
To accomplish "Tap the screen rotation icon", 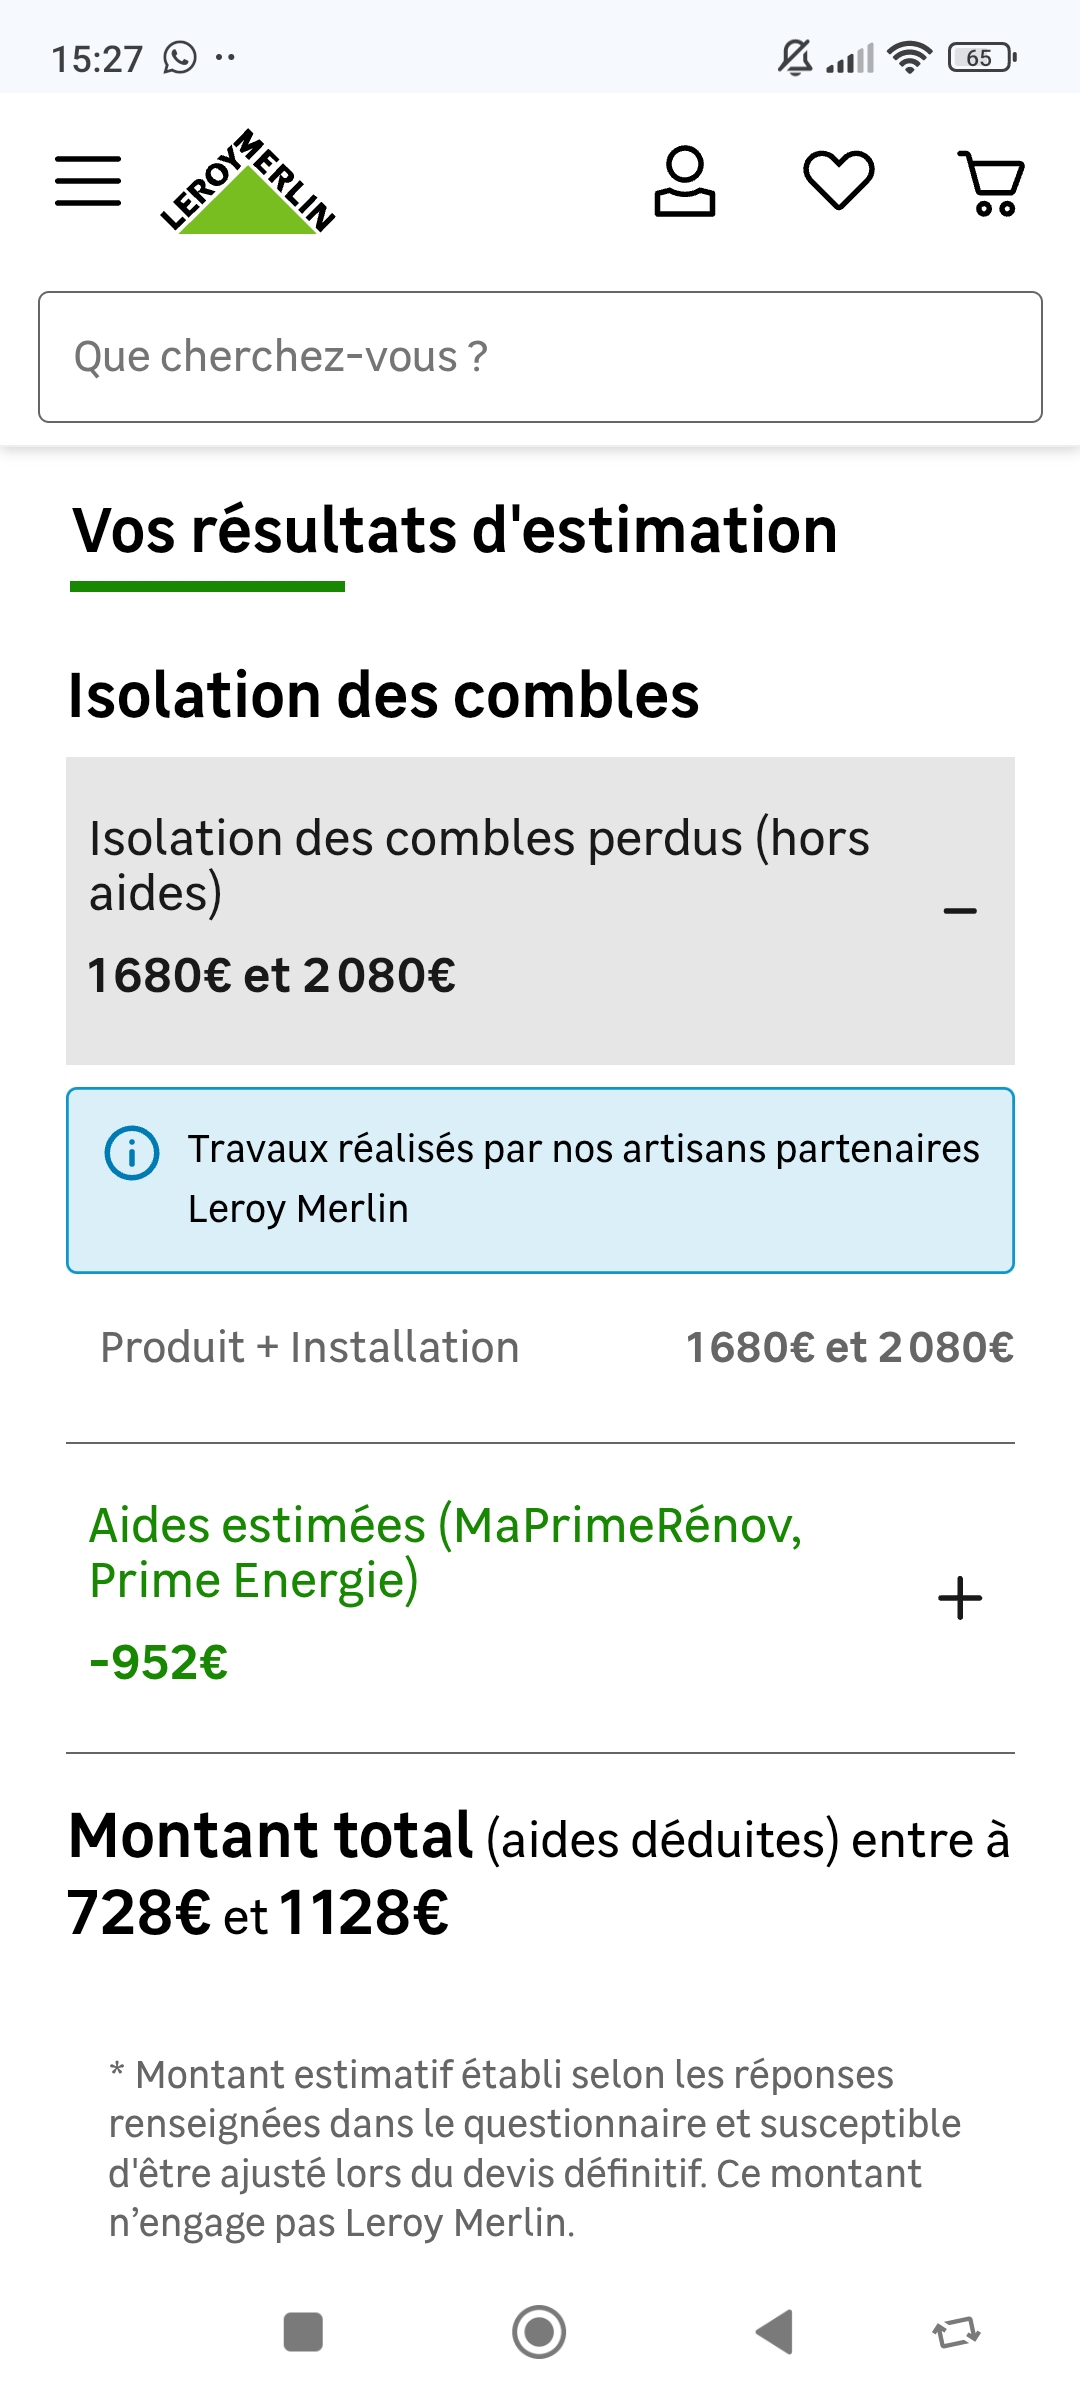I will pyautogui.click(x=956, y=2332).
